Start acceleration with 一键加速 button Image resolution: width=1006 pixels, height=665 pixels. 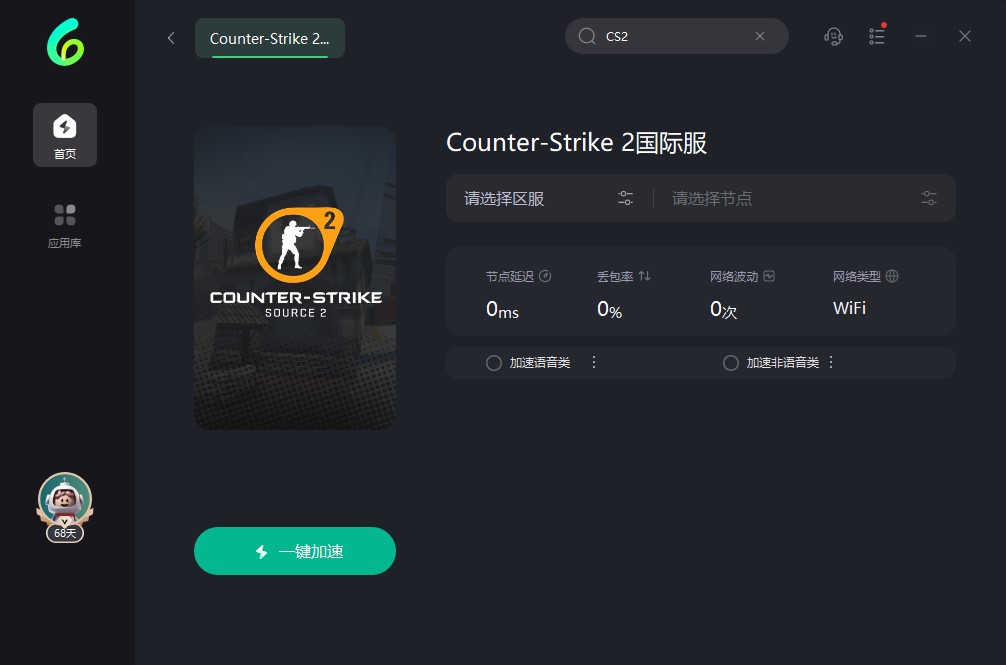tap(295, 551)
